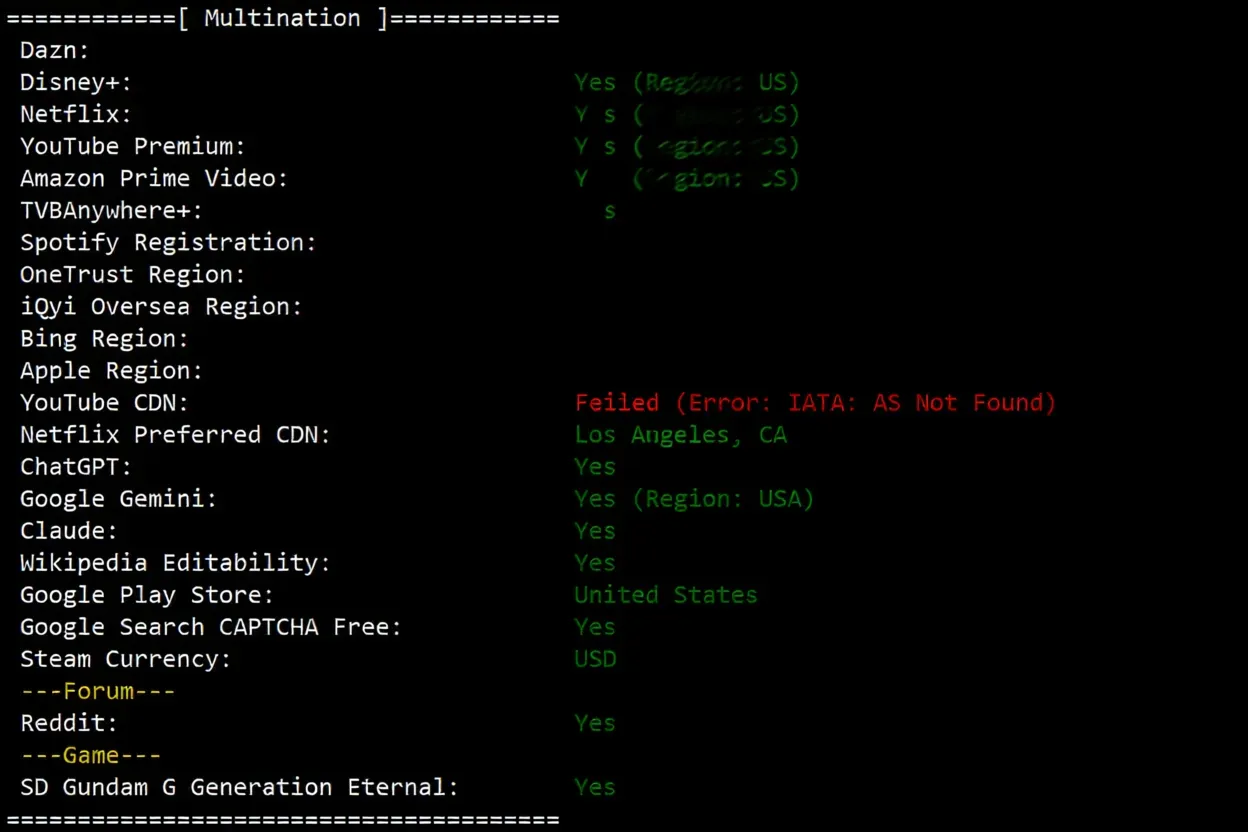Click the SD Gundam G Generation Eternal: label
Screen dimensions: 1248x832
point(239,786)
